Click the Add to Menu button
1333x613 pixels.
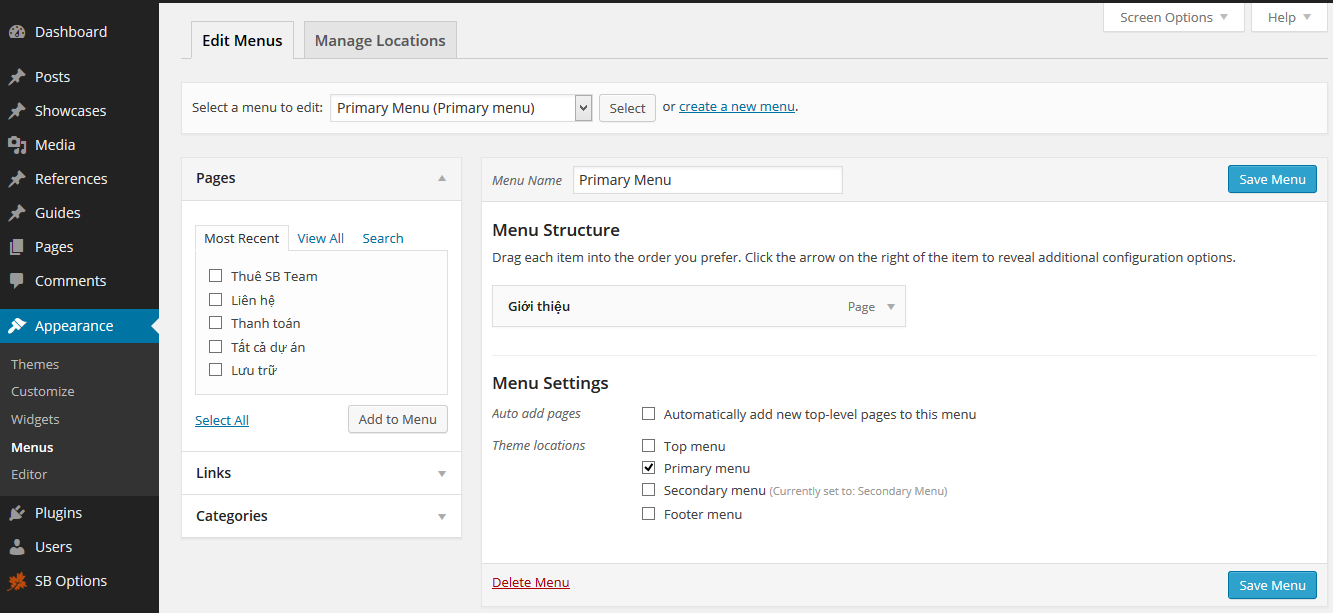pos(398,419)
